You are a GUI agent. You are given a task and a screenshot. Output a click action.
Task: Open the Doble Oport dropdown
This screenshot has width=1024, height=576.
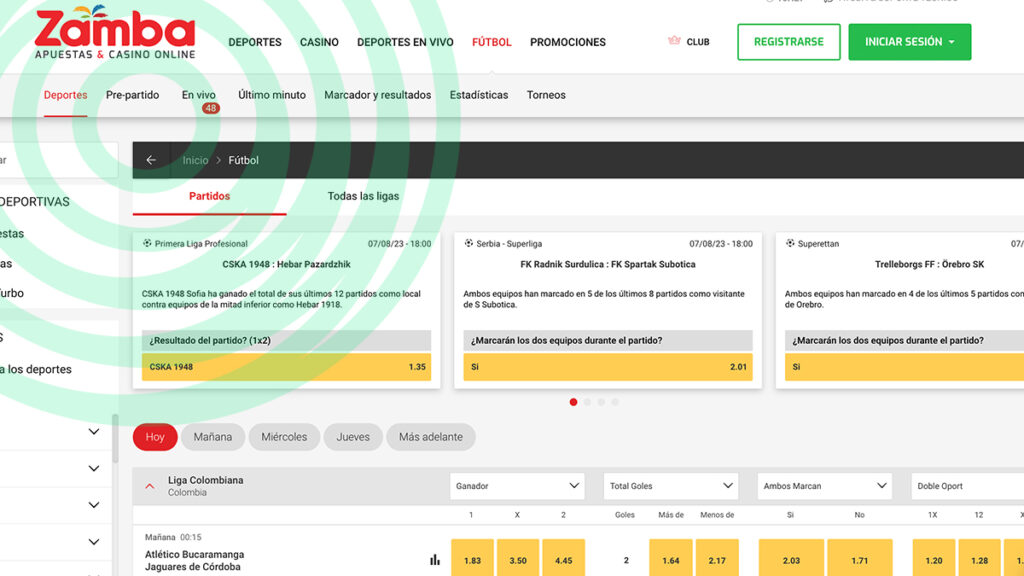(967, 486)
